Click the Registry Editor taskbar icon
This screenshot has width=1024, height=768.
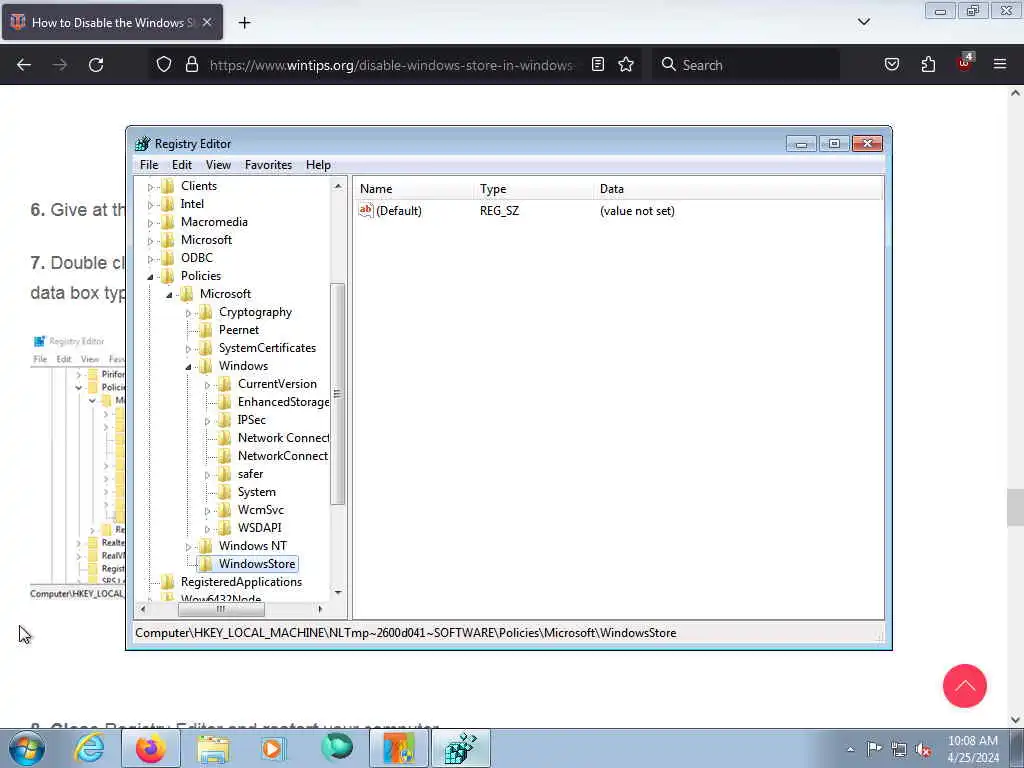[x=461, y=748]
